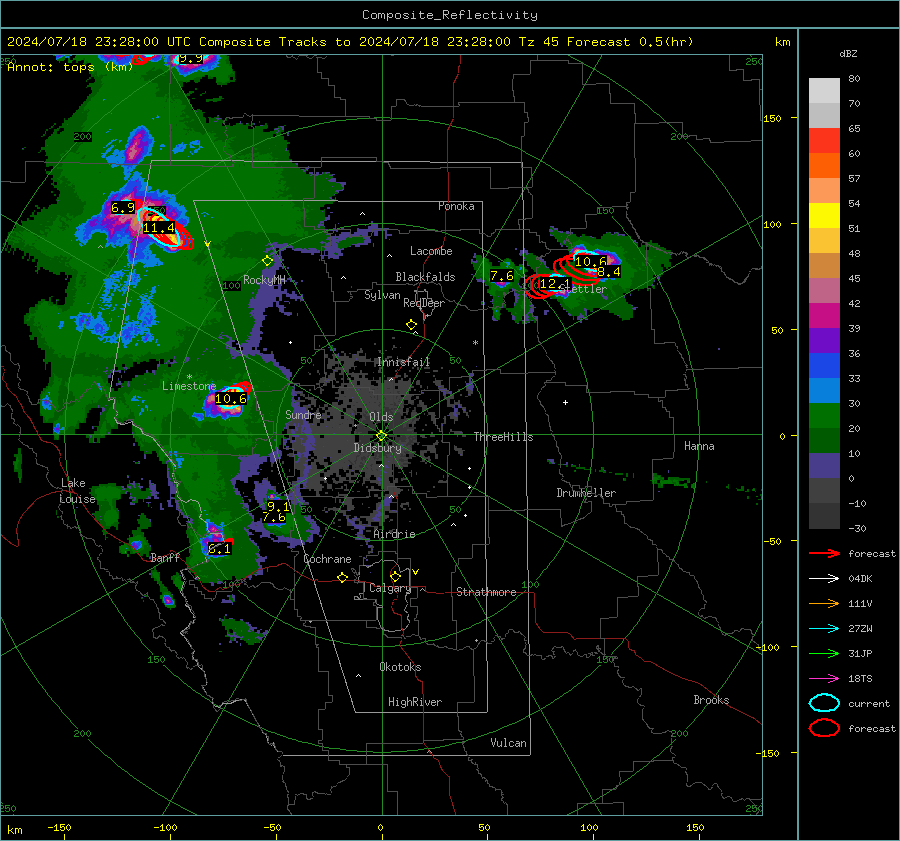Image resolution: width=900 pixels, height=841 pixels.
Task: Click the 150 tick on right km axis
Action: tap(773, 118)
